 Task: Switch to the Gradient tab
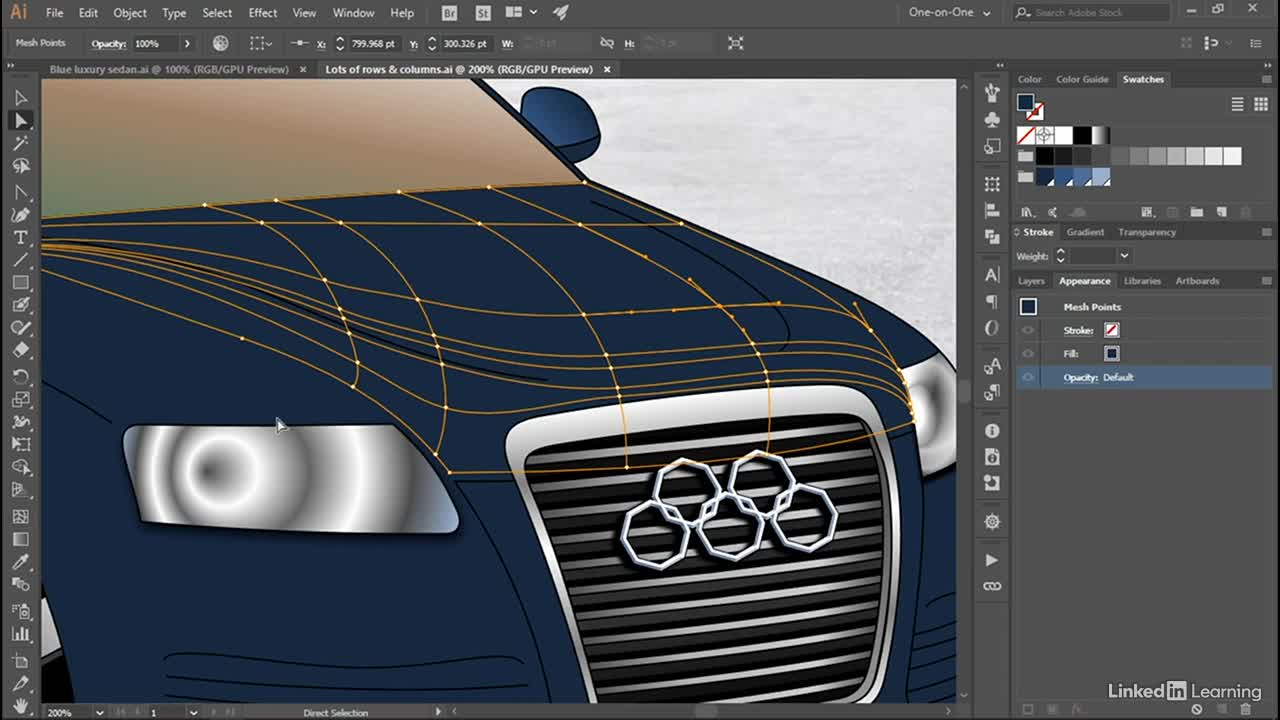[1085, 232]
